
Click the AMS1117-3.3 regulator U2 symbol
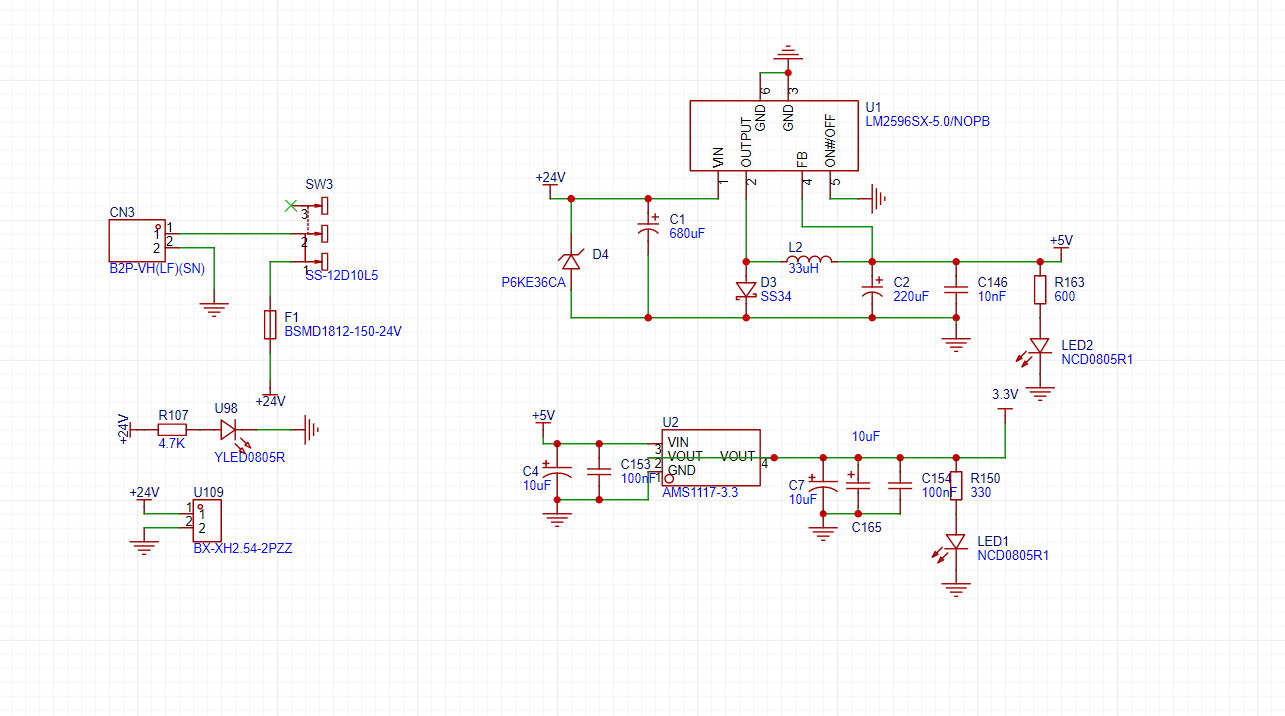[710, 458]
